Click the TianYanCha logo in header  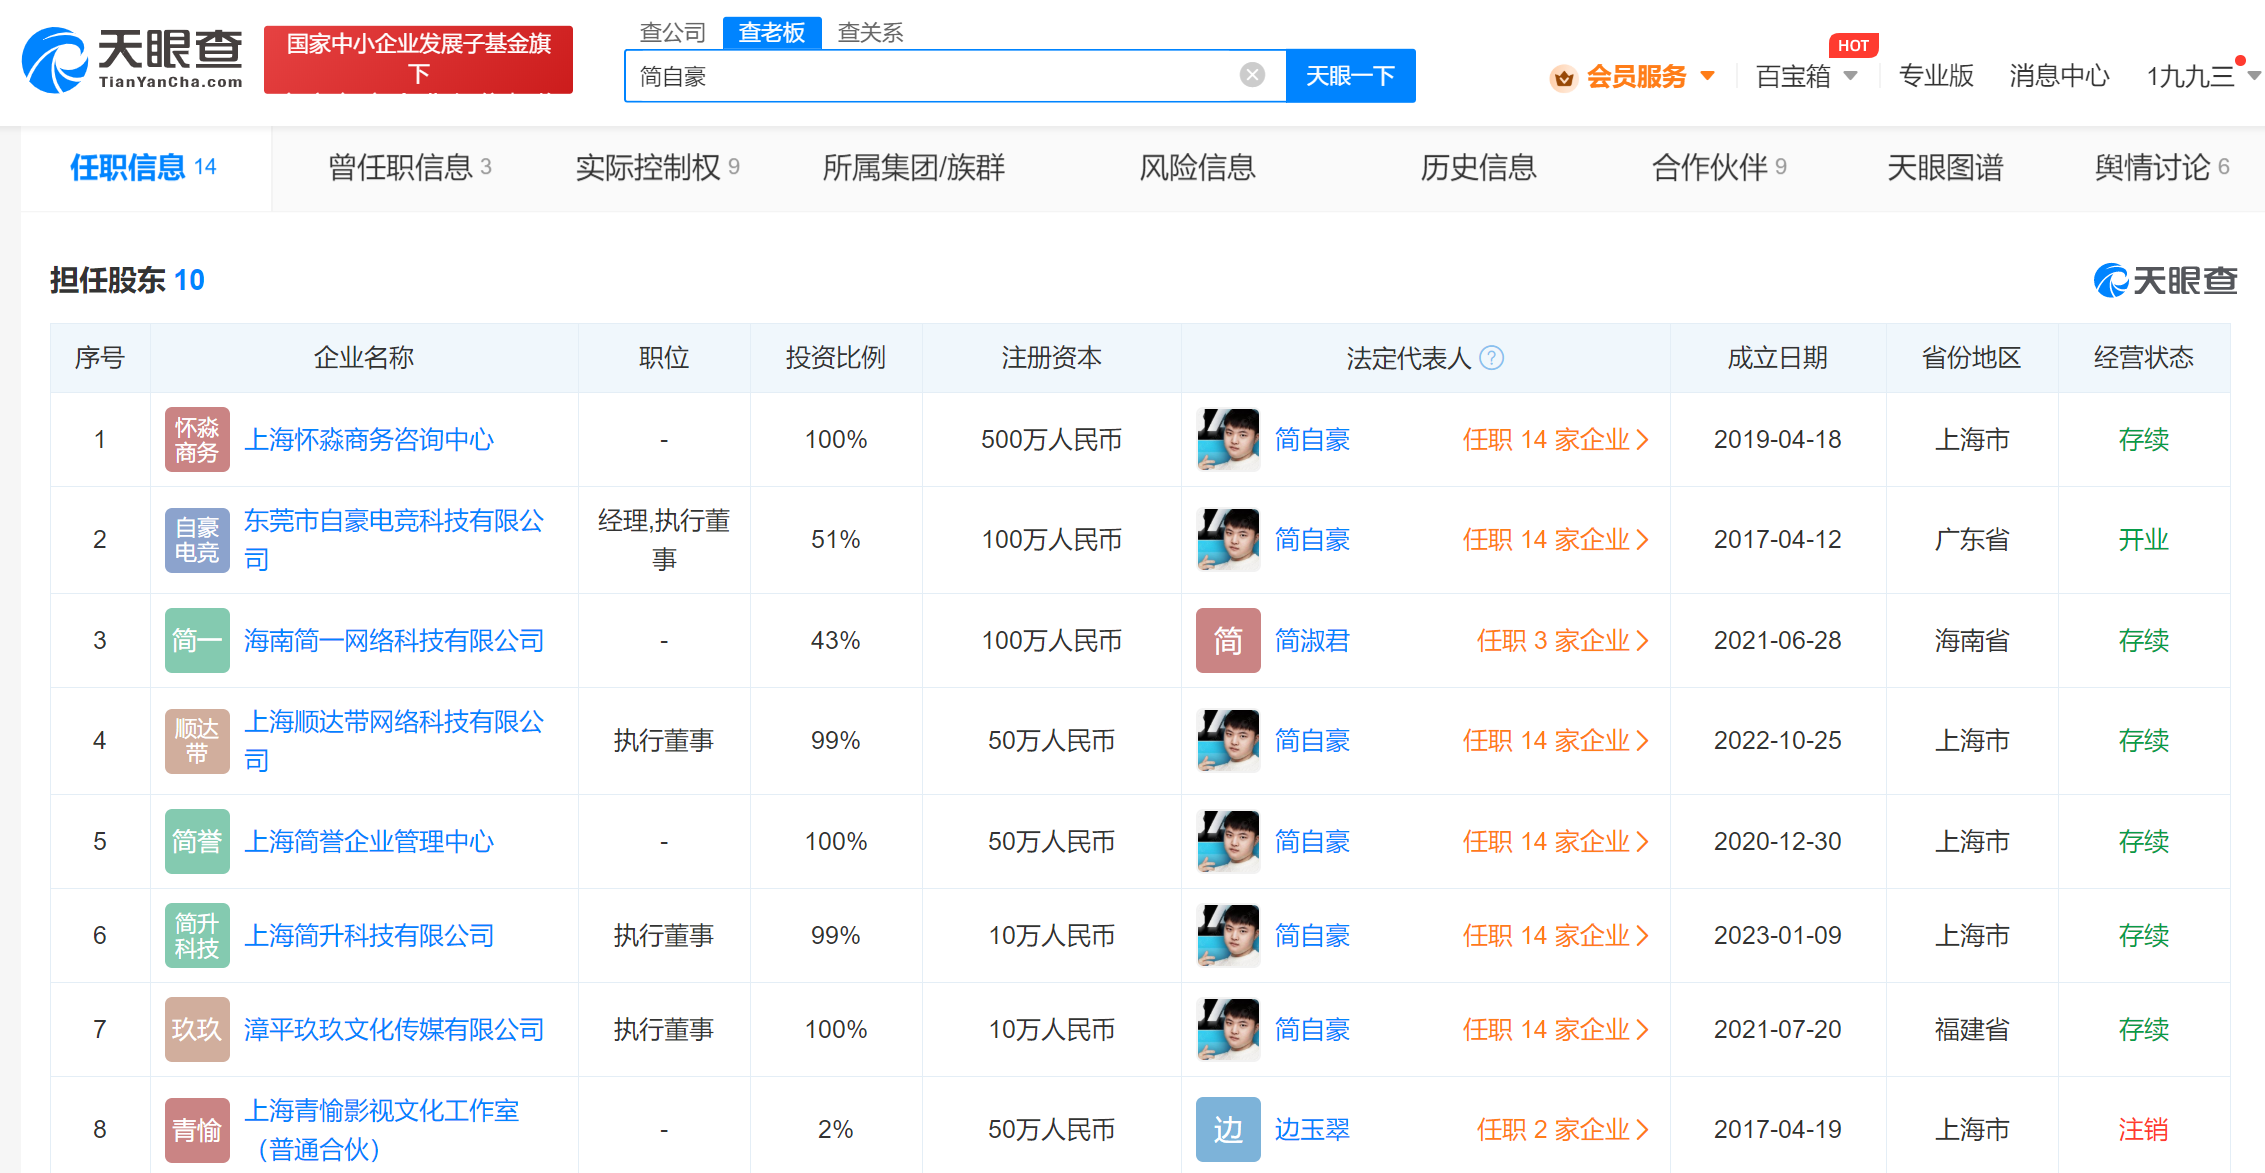[132, 60]
